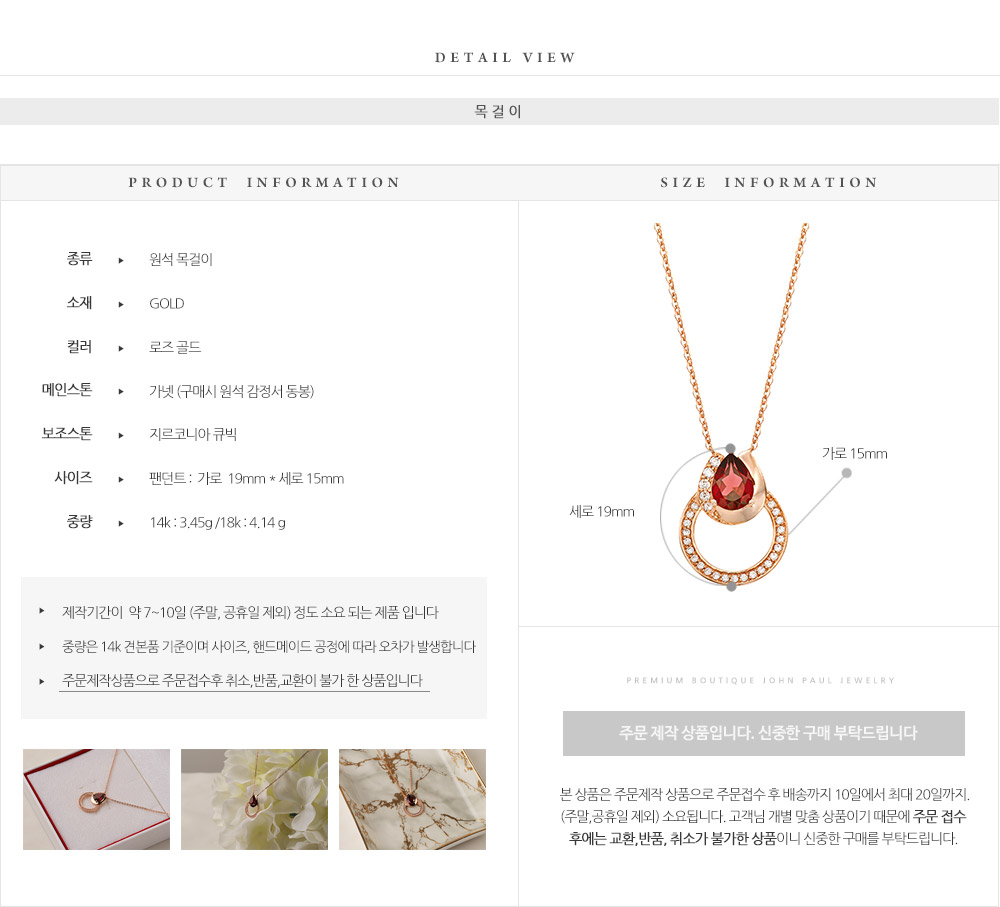The image size is (1000, 907).
Task: Click the arrow bullet beside 종류
Action: click(121, 260)
